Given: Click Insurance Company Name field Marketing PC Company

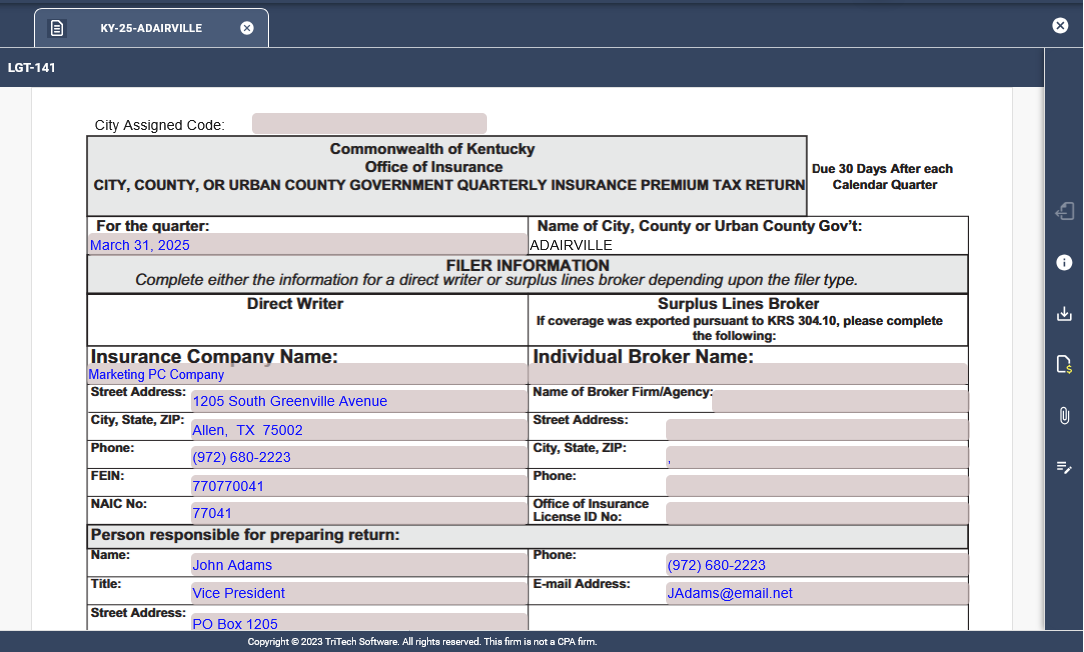Looking at the screenshot, I should [308, 374].
